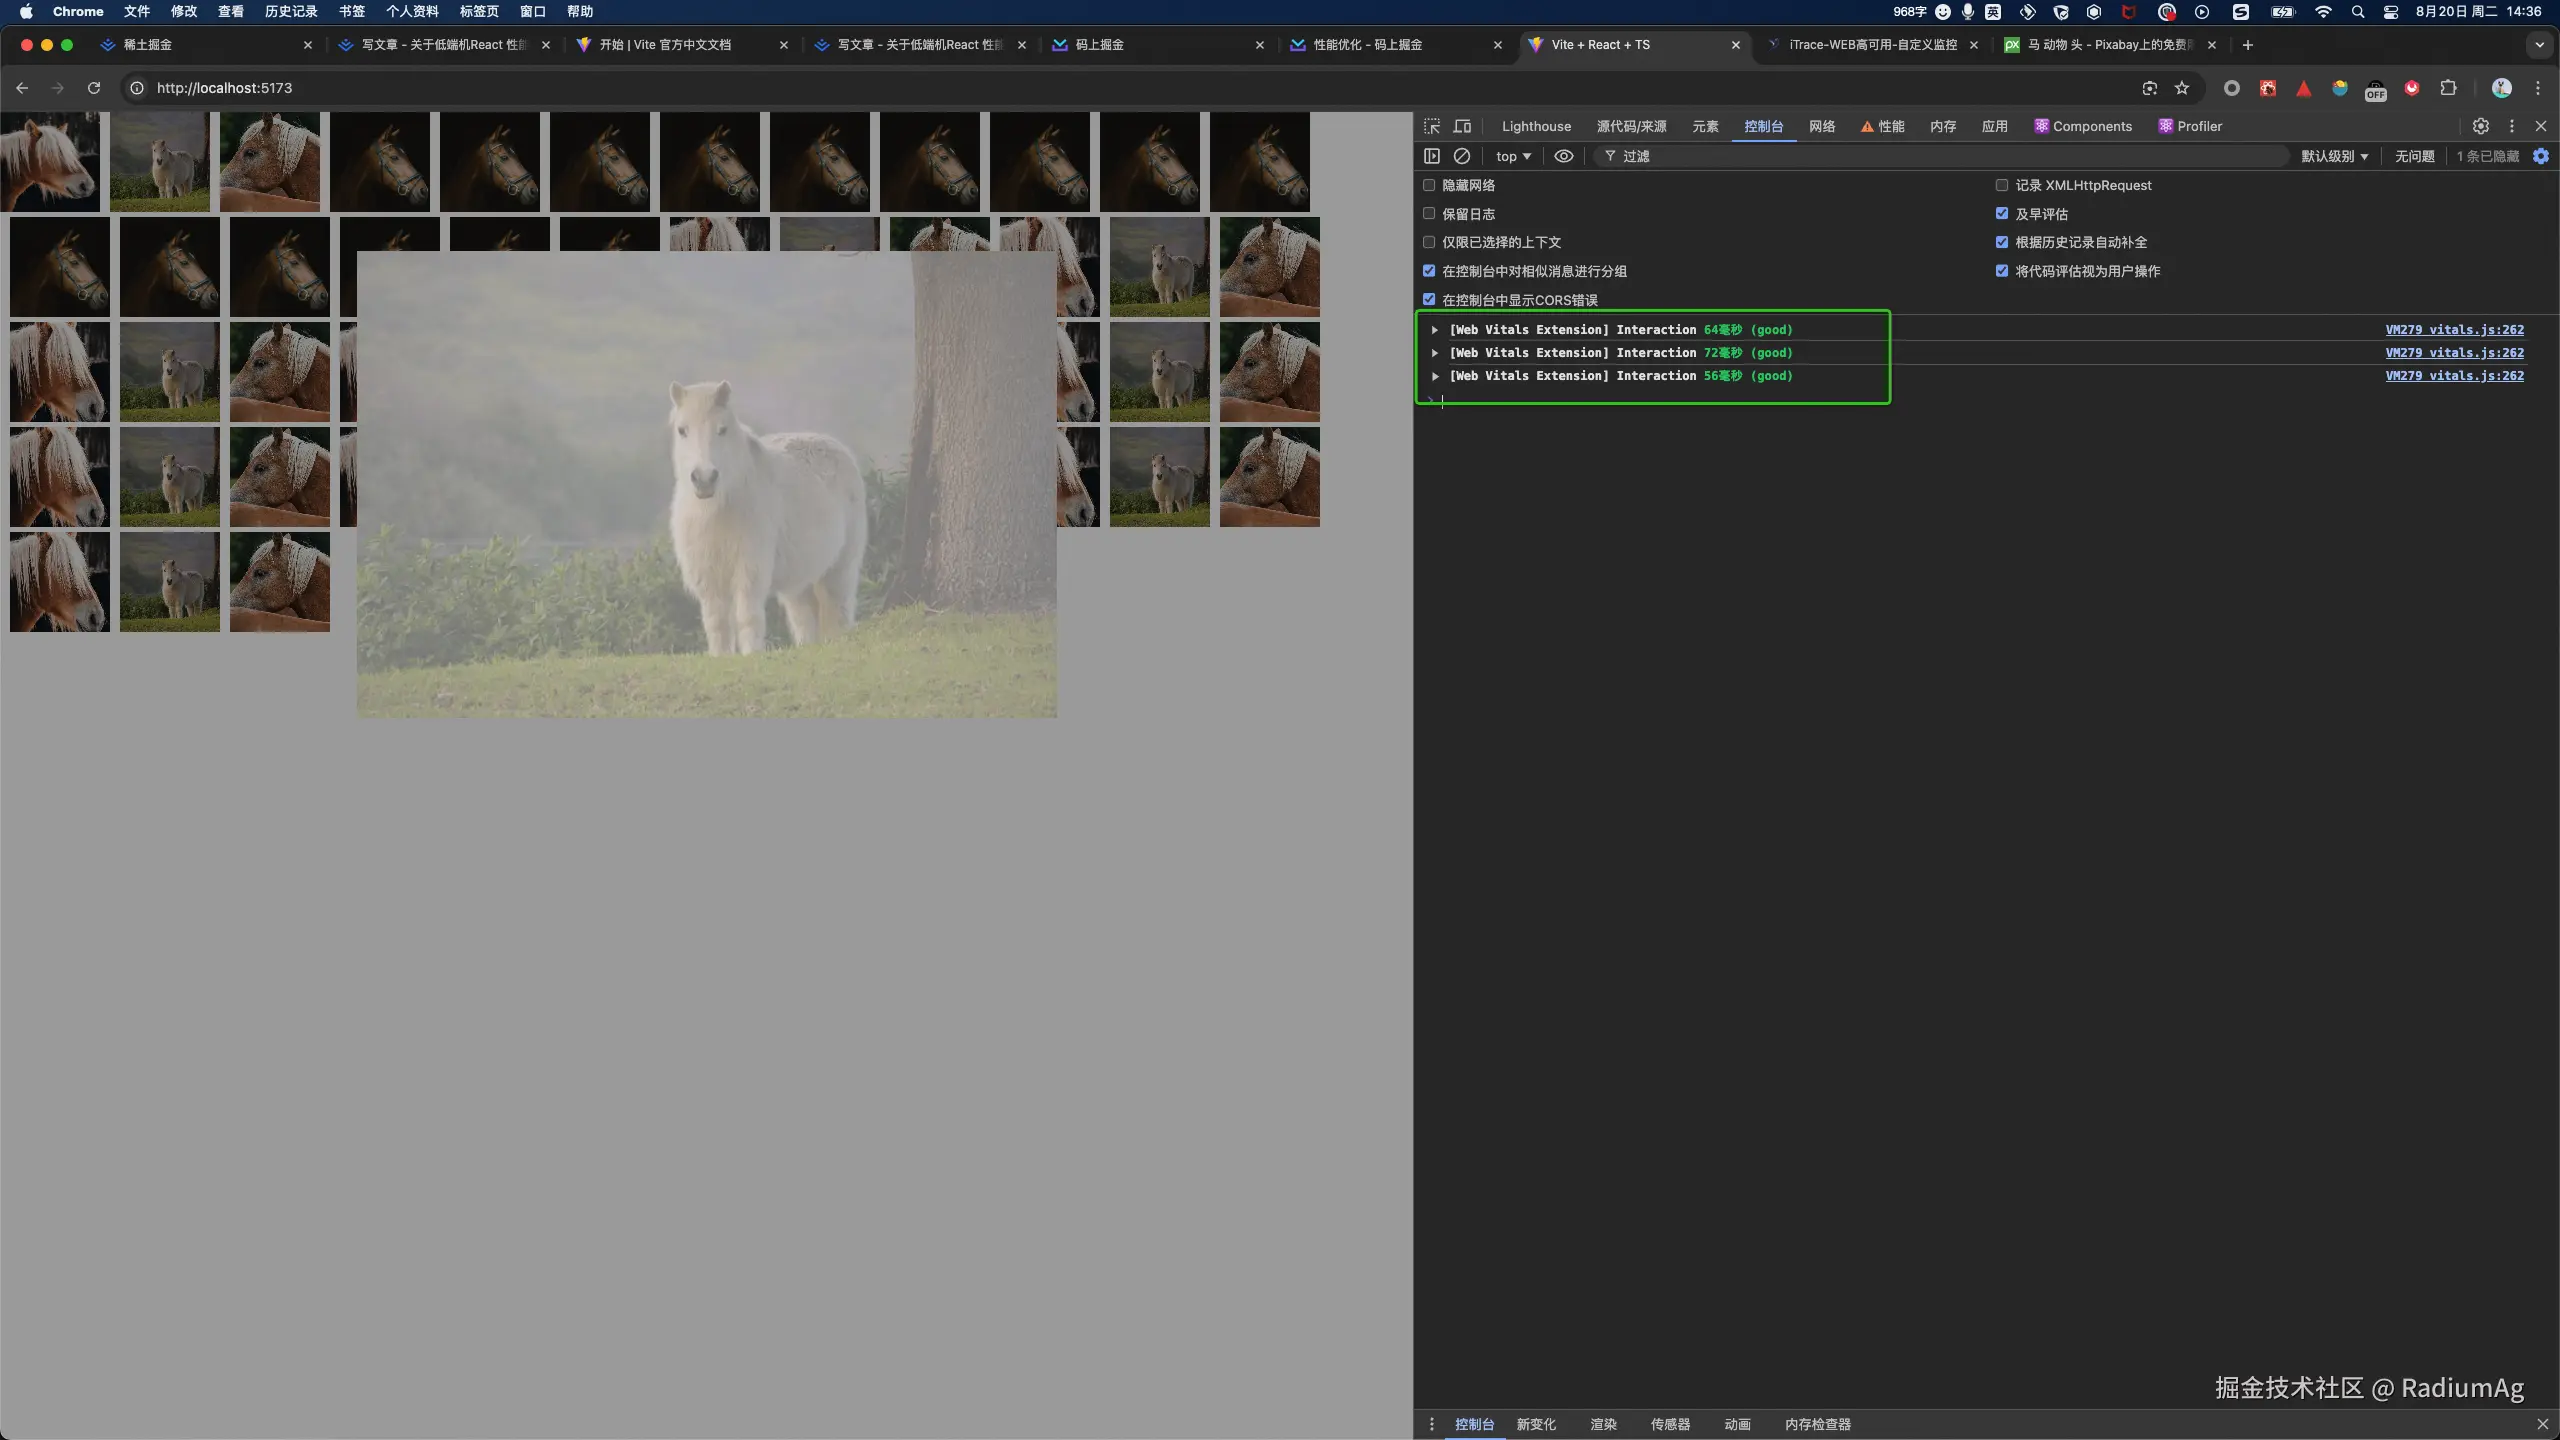Create a live expression with the eye icon
Image resolution: width=2560 pixels, height=1440 pixels.
point(1564,156)
